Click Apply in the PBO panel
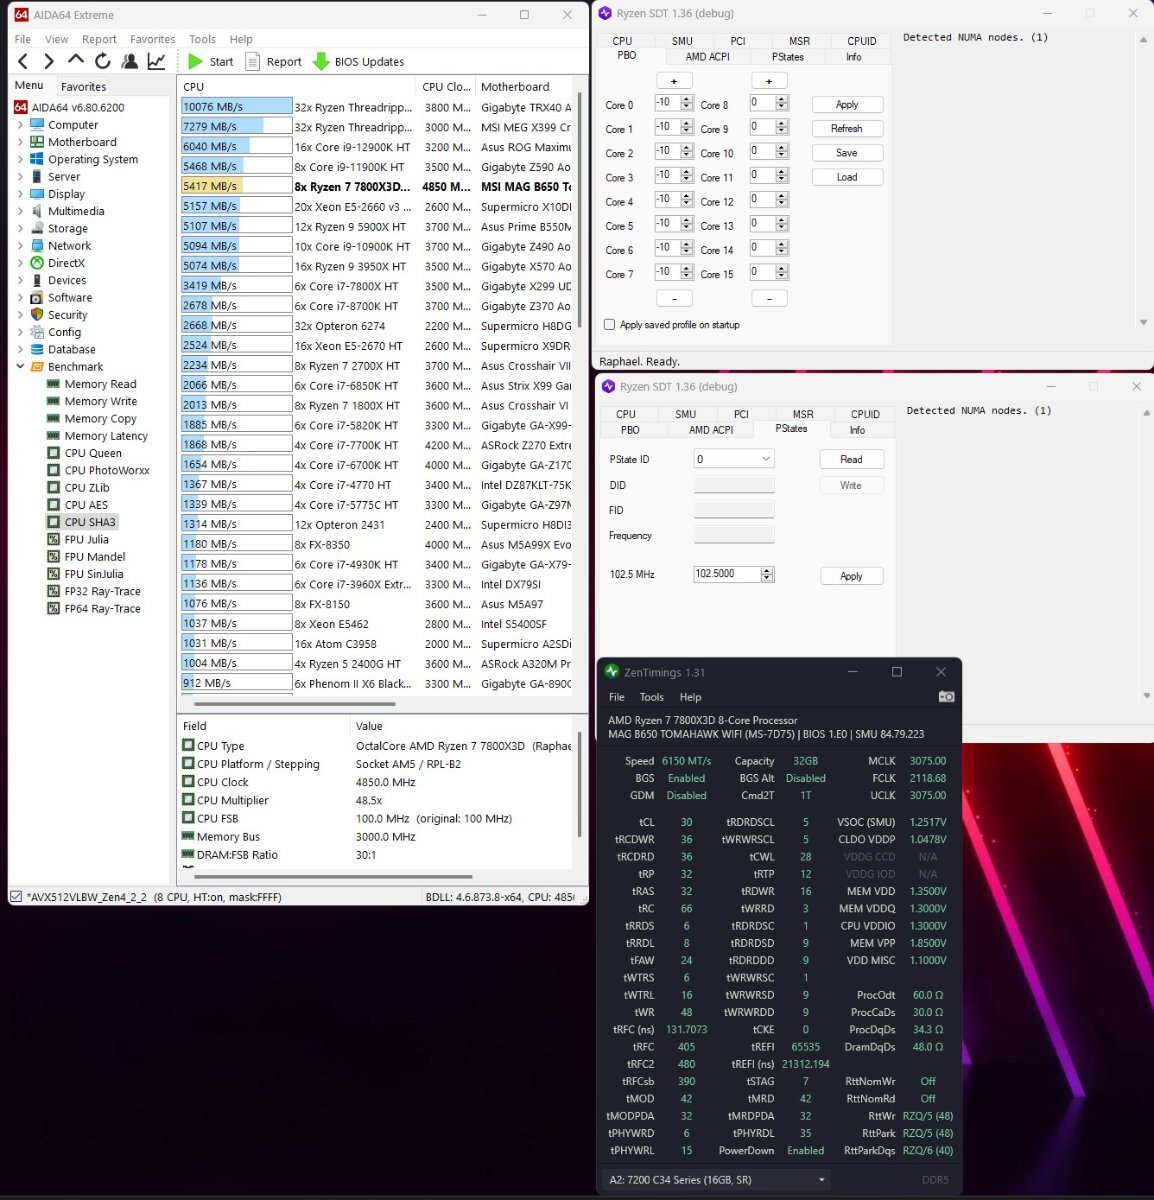 (x=847, y=105)
